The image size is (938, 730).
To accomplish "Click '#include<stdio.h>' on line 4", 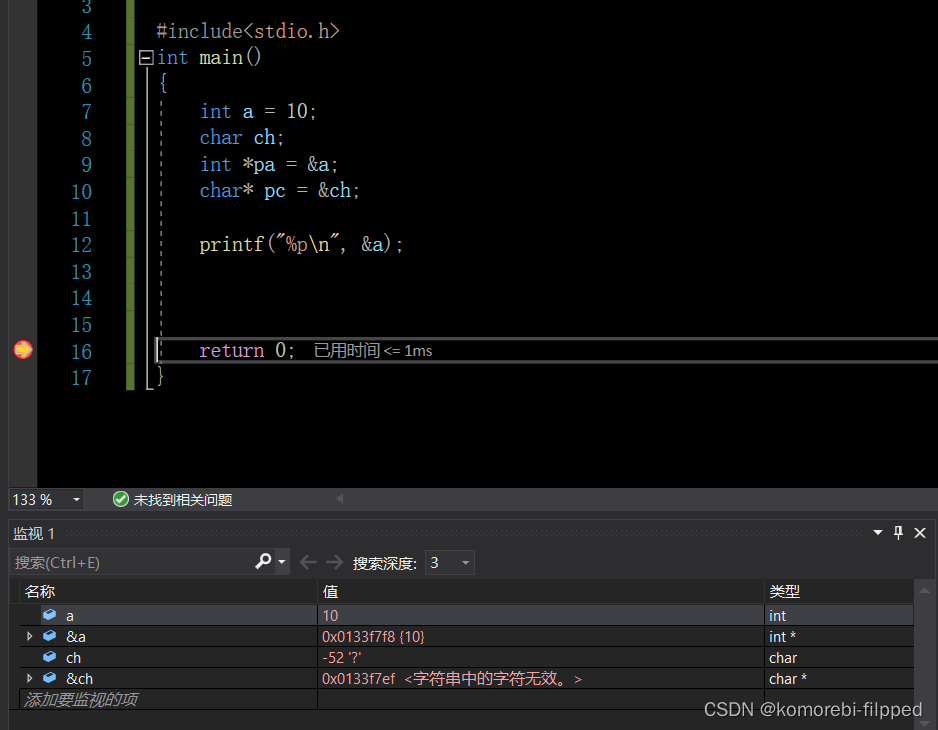I will click(248, 31).
